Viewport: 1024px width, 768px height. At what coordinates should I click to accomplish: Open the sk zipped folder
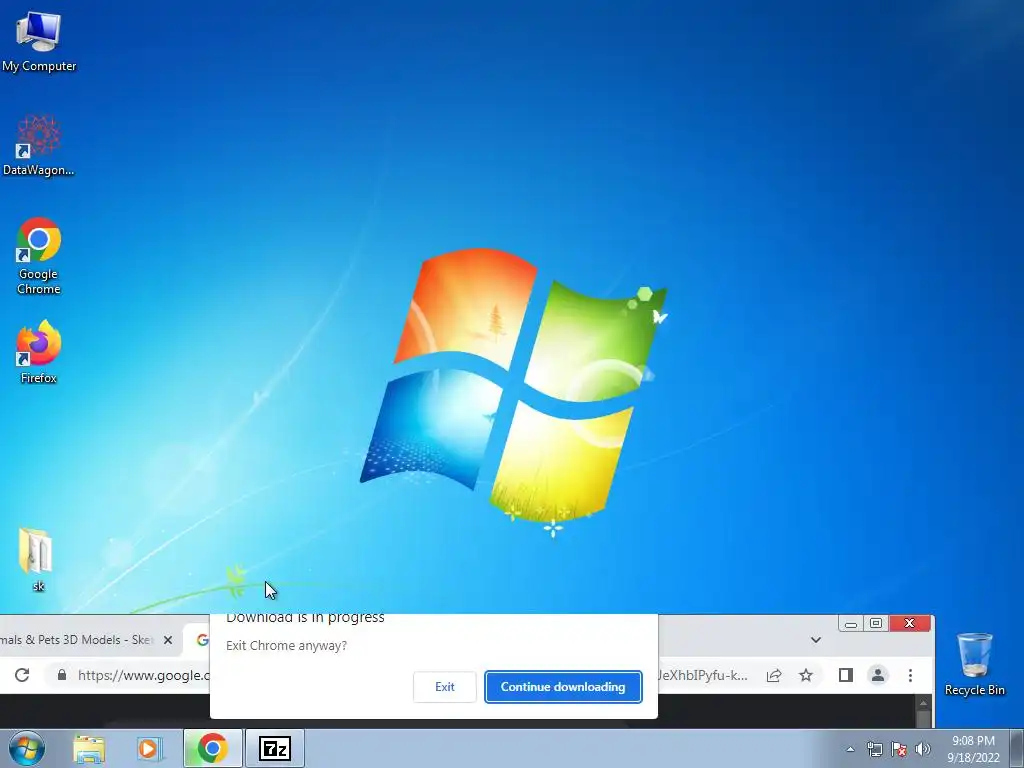pyautogui.click(x=37, y=559)
